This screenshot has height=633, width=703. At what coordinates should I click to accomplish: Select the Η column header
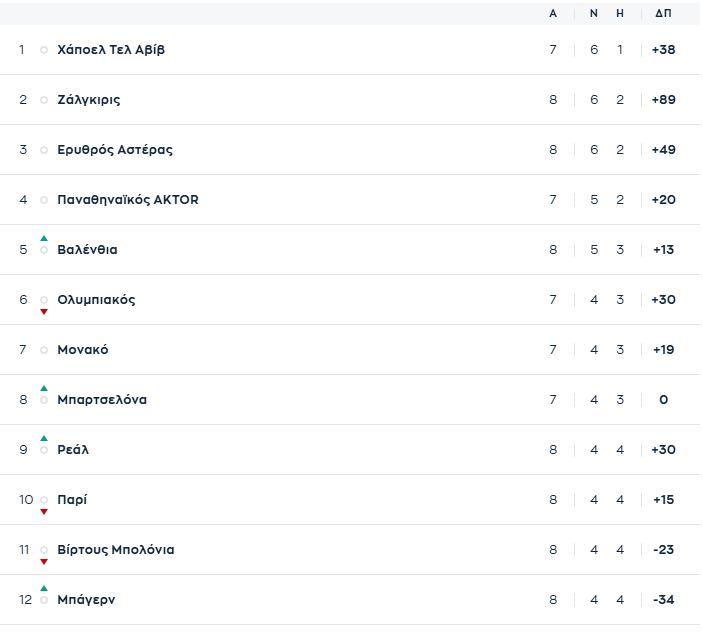tap(620, 14)
